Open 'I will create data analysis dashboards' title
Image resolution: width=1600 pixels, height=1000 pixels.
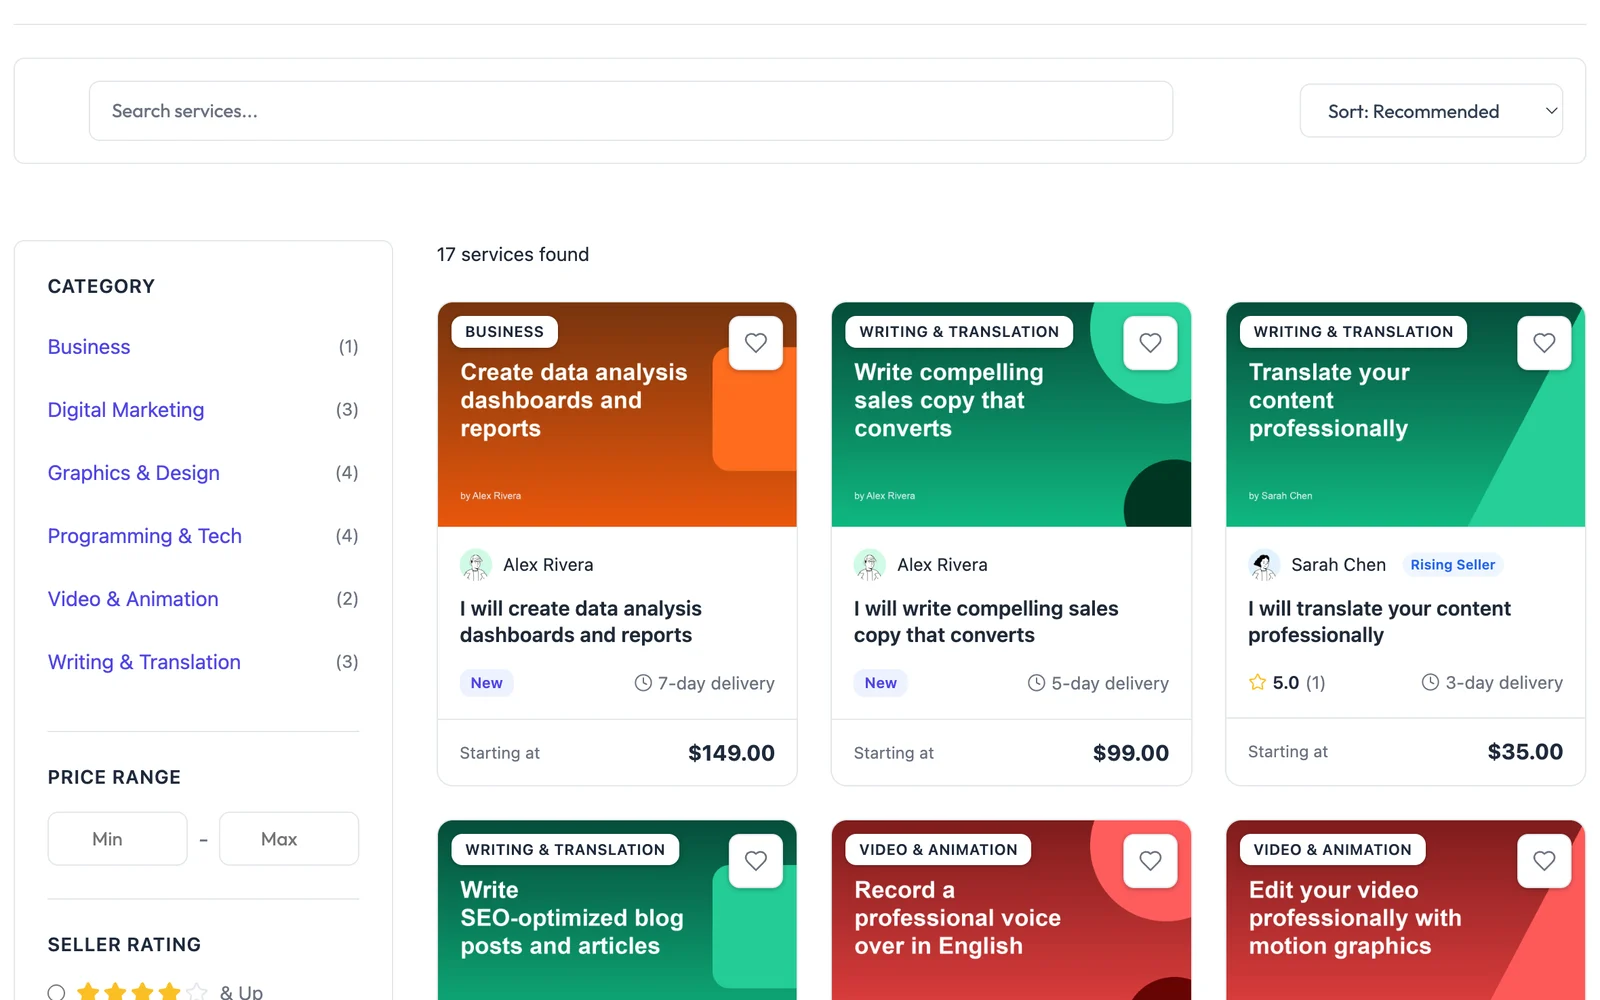coord(581,622)
